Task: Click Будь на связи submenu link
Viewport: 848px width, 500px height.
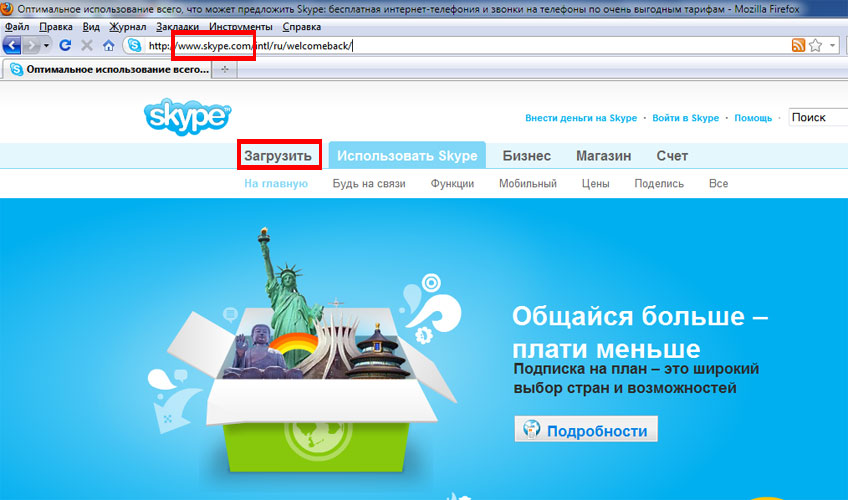Action: [x=369, y=183]
